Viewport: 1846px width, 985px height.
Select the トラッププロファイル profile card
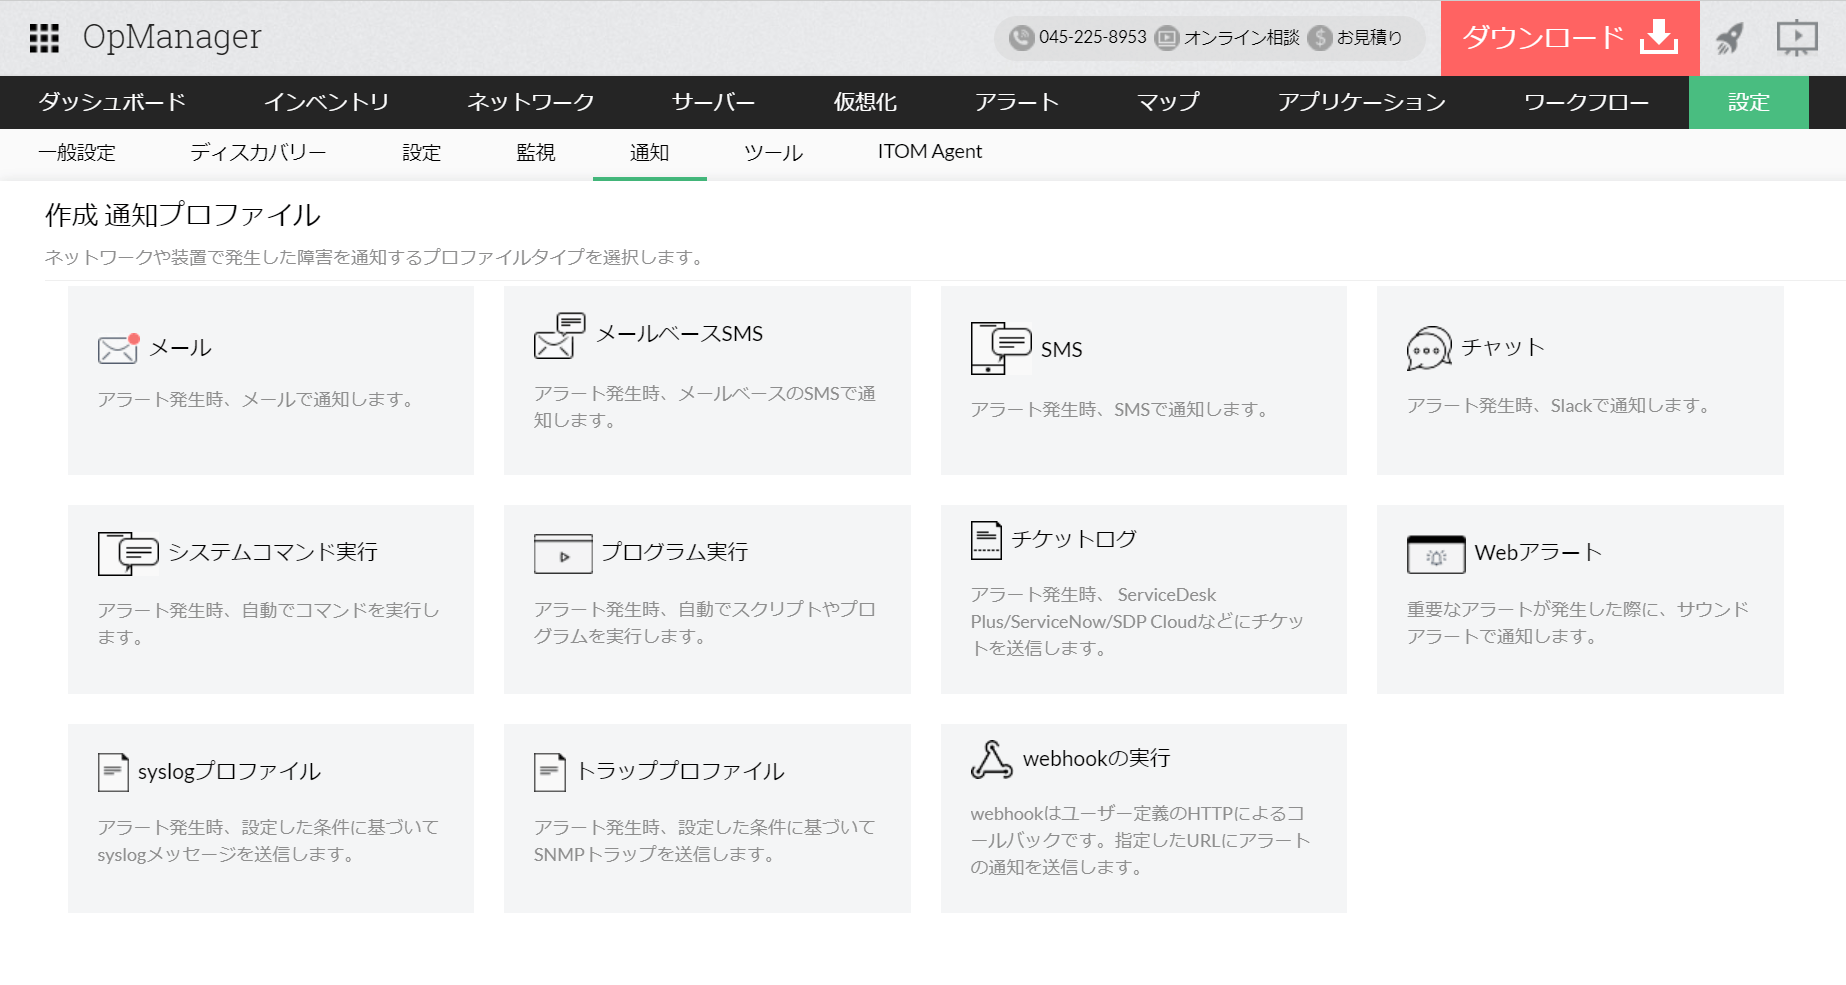coord(707,818)
